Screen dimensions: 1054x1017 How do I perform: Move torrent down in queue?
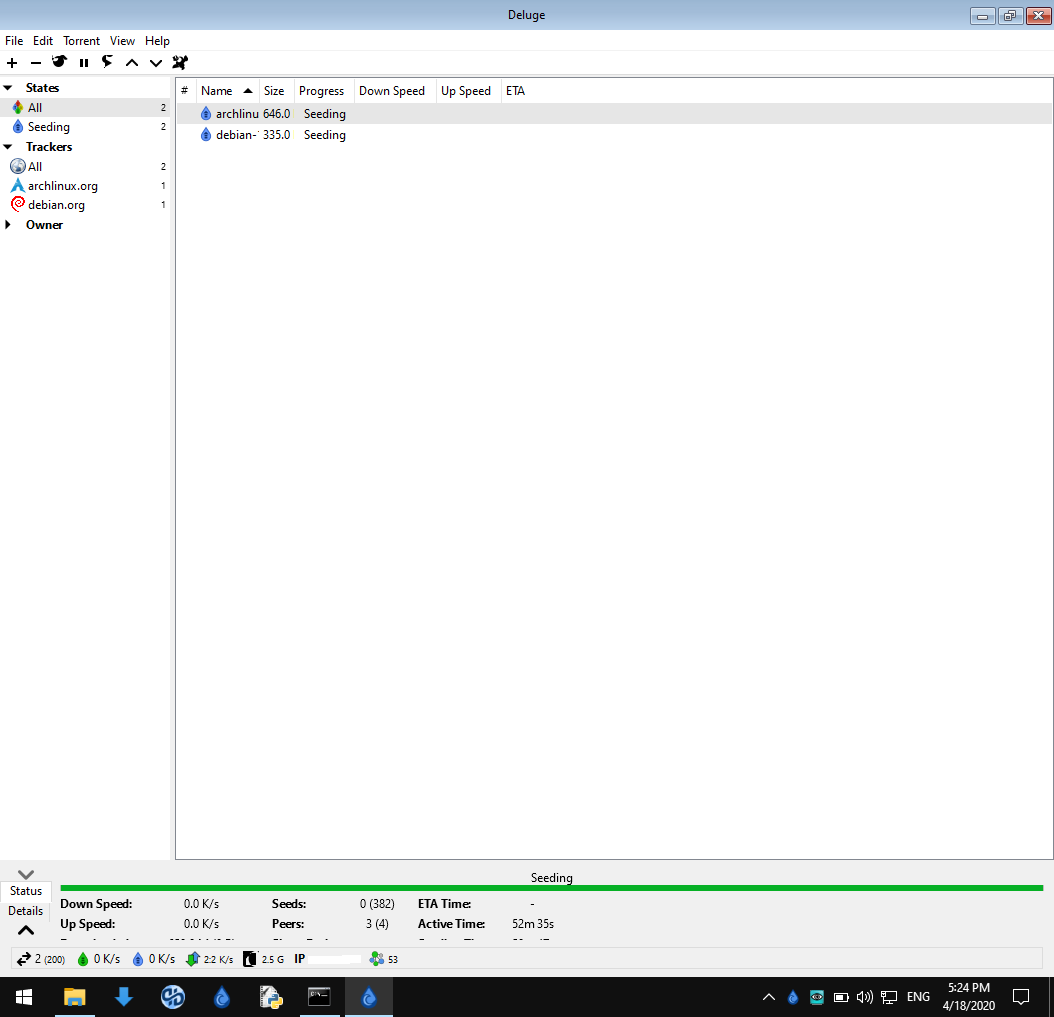click(156, 63)
